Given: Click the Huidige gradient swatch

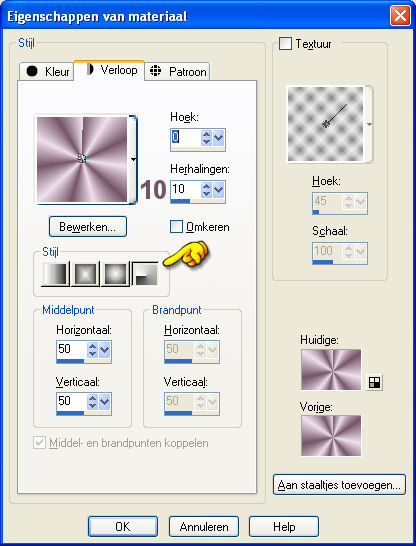Looking at the screenshot, I should [x=331, y=370].
